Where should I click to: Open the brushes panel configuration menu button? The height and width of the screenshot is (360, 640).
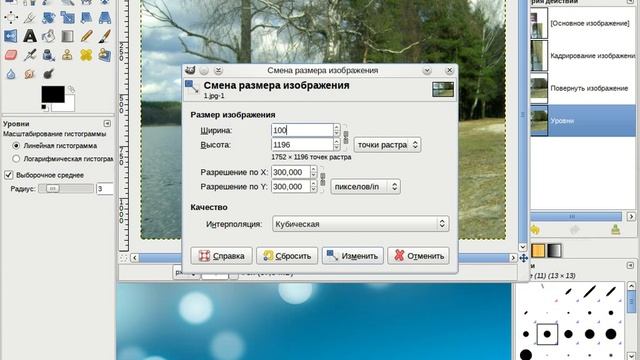click(630, 266)
